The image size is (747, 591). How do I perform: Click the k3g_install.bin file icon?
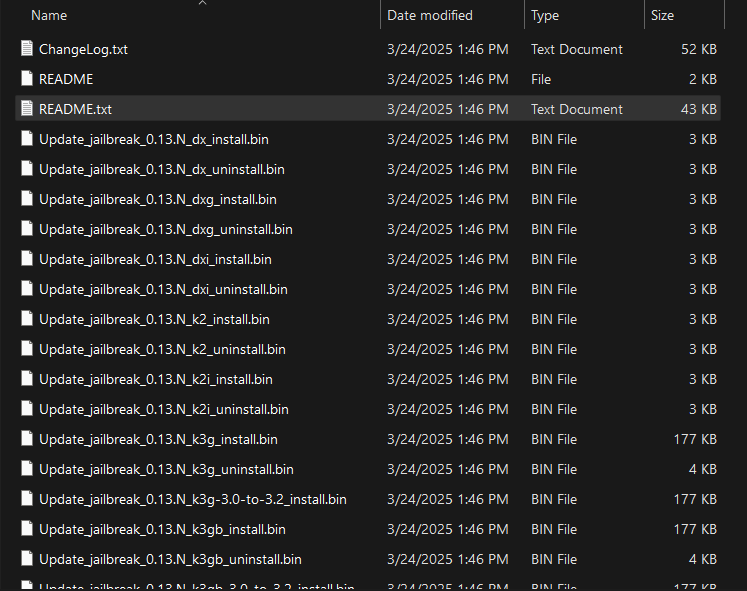pos(27,439)
